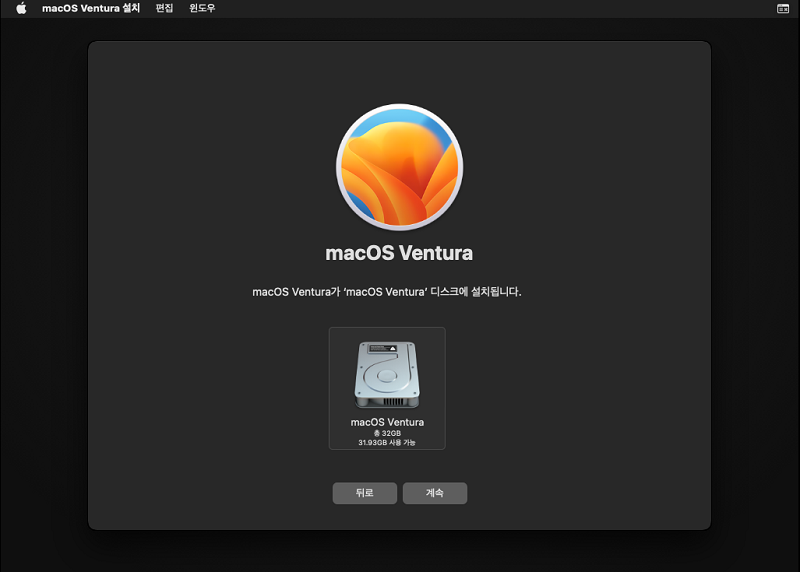Select the macOS Ventura hard disk icon
Screen dimensions: 800x572
tap(387, 375)
